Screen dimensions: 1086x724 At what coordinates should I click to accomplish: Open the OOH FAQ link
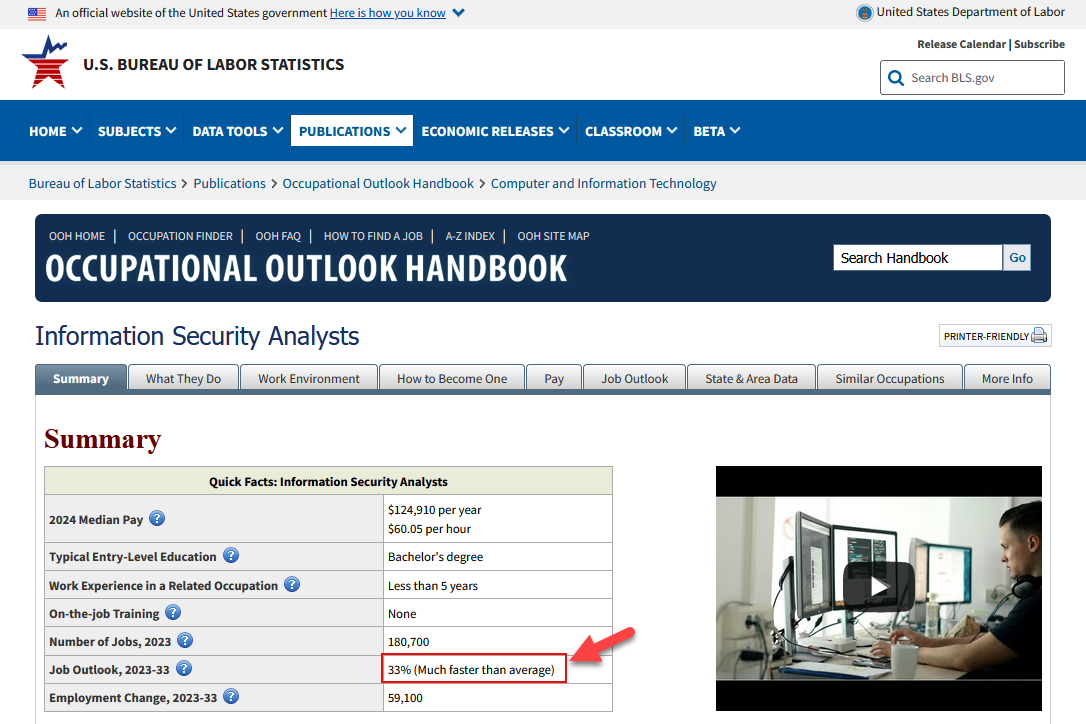point(278,236)
